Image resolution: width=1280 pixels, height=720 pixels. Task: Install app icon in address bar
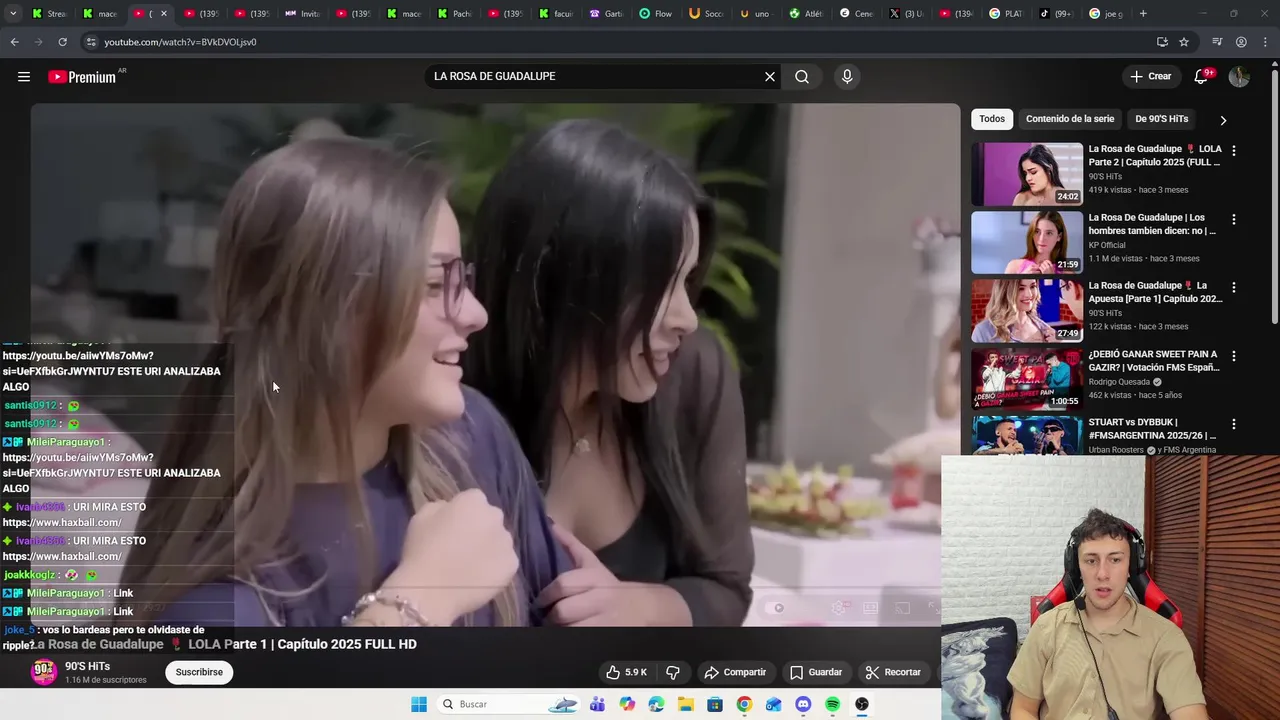(1162, 42)
